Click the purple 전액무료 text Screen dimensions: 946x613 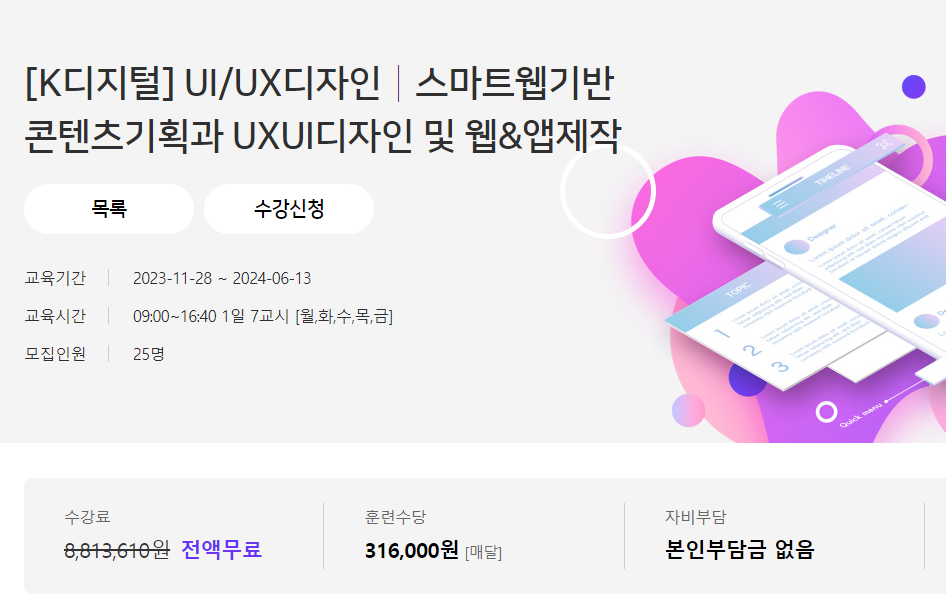tap(221, 550)
